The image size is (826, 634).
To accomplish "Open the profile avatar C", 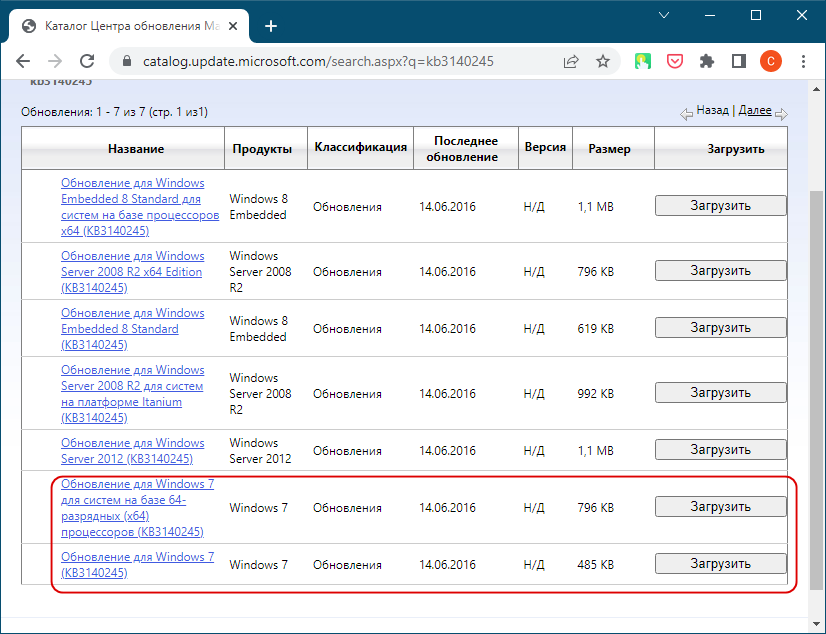I will [771, 62].
